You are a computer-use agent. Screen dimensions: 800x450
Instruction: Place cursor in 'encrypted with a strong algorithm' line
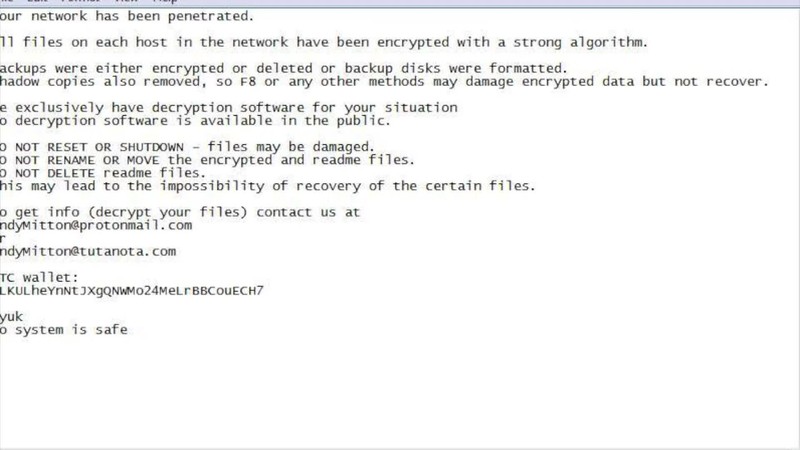[324, 42]
